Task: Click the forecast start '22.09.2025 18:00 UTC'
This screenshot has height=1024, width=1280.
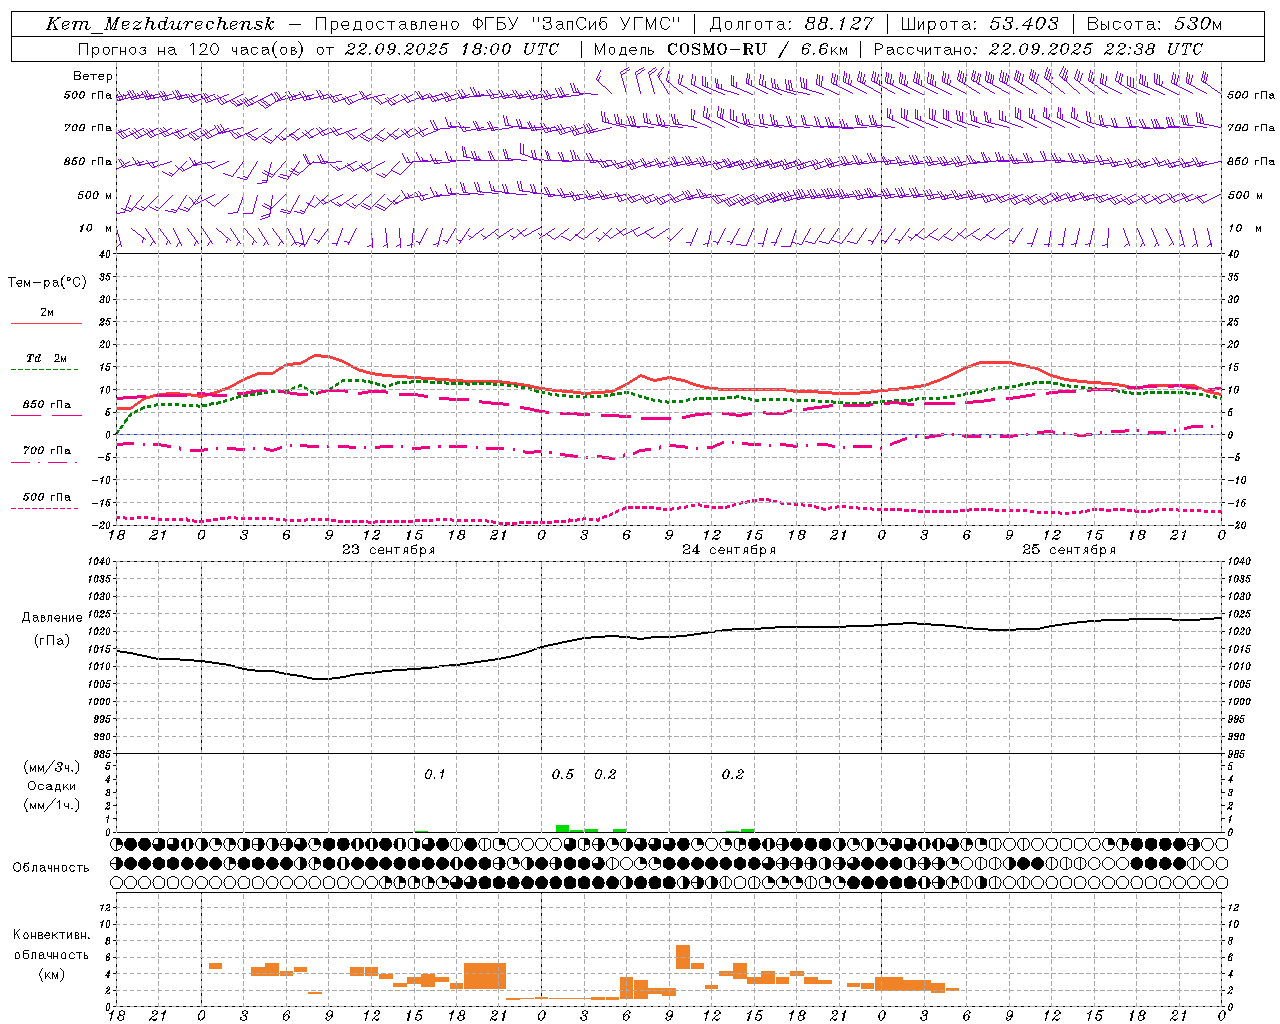Action: pyautogui.click(x=452, y=49)
